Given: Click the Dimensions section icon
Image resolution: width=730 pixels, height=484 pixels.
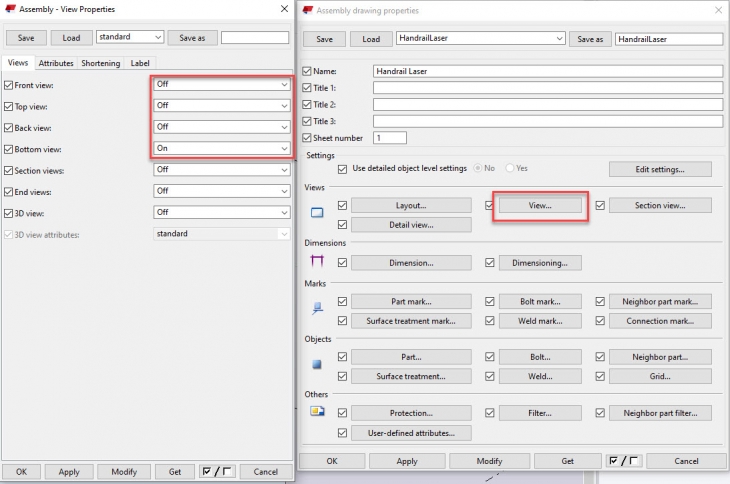Looking at the screenshot, I should pos(317,262).
